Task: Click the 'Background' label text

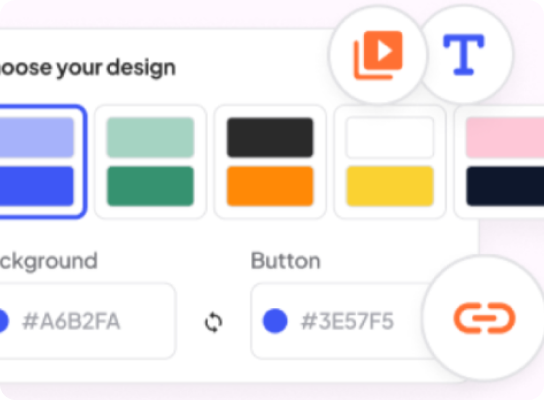Action: [x=48, y=262]
